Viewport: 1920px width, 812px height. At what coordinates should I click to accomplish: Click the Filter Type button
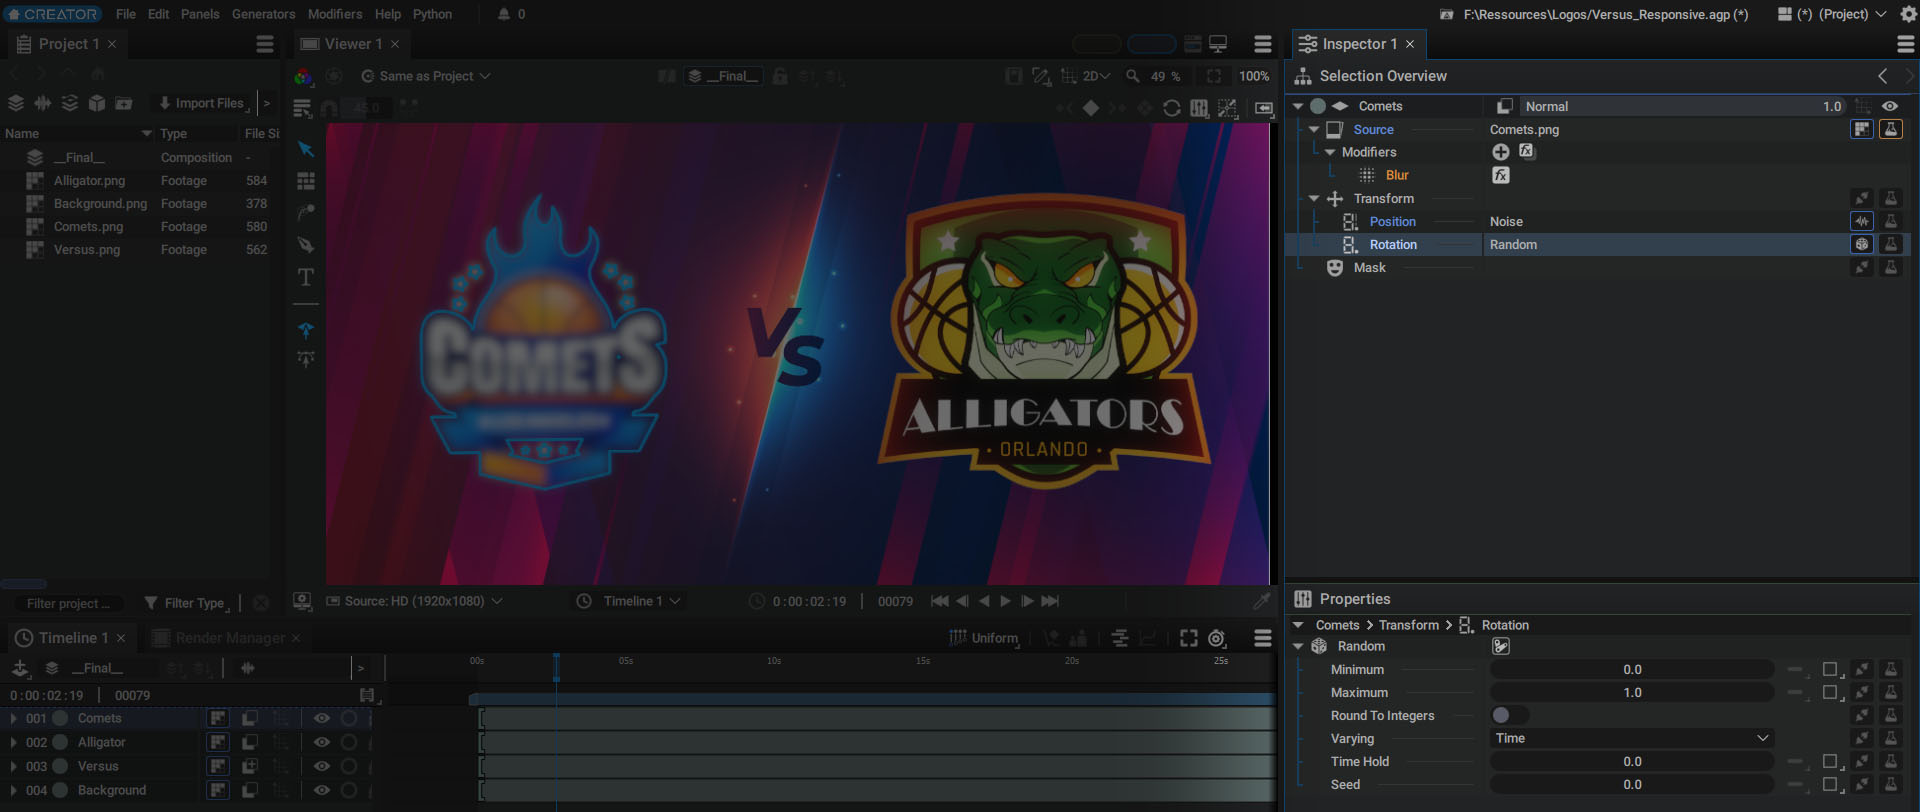(186, 603)
